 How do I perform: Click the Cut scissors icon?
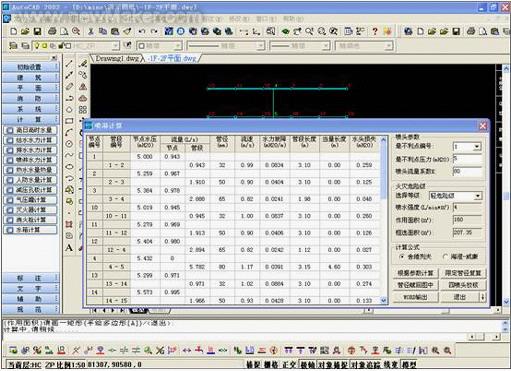(x=90, y=31)
